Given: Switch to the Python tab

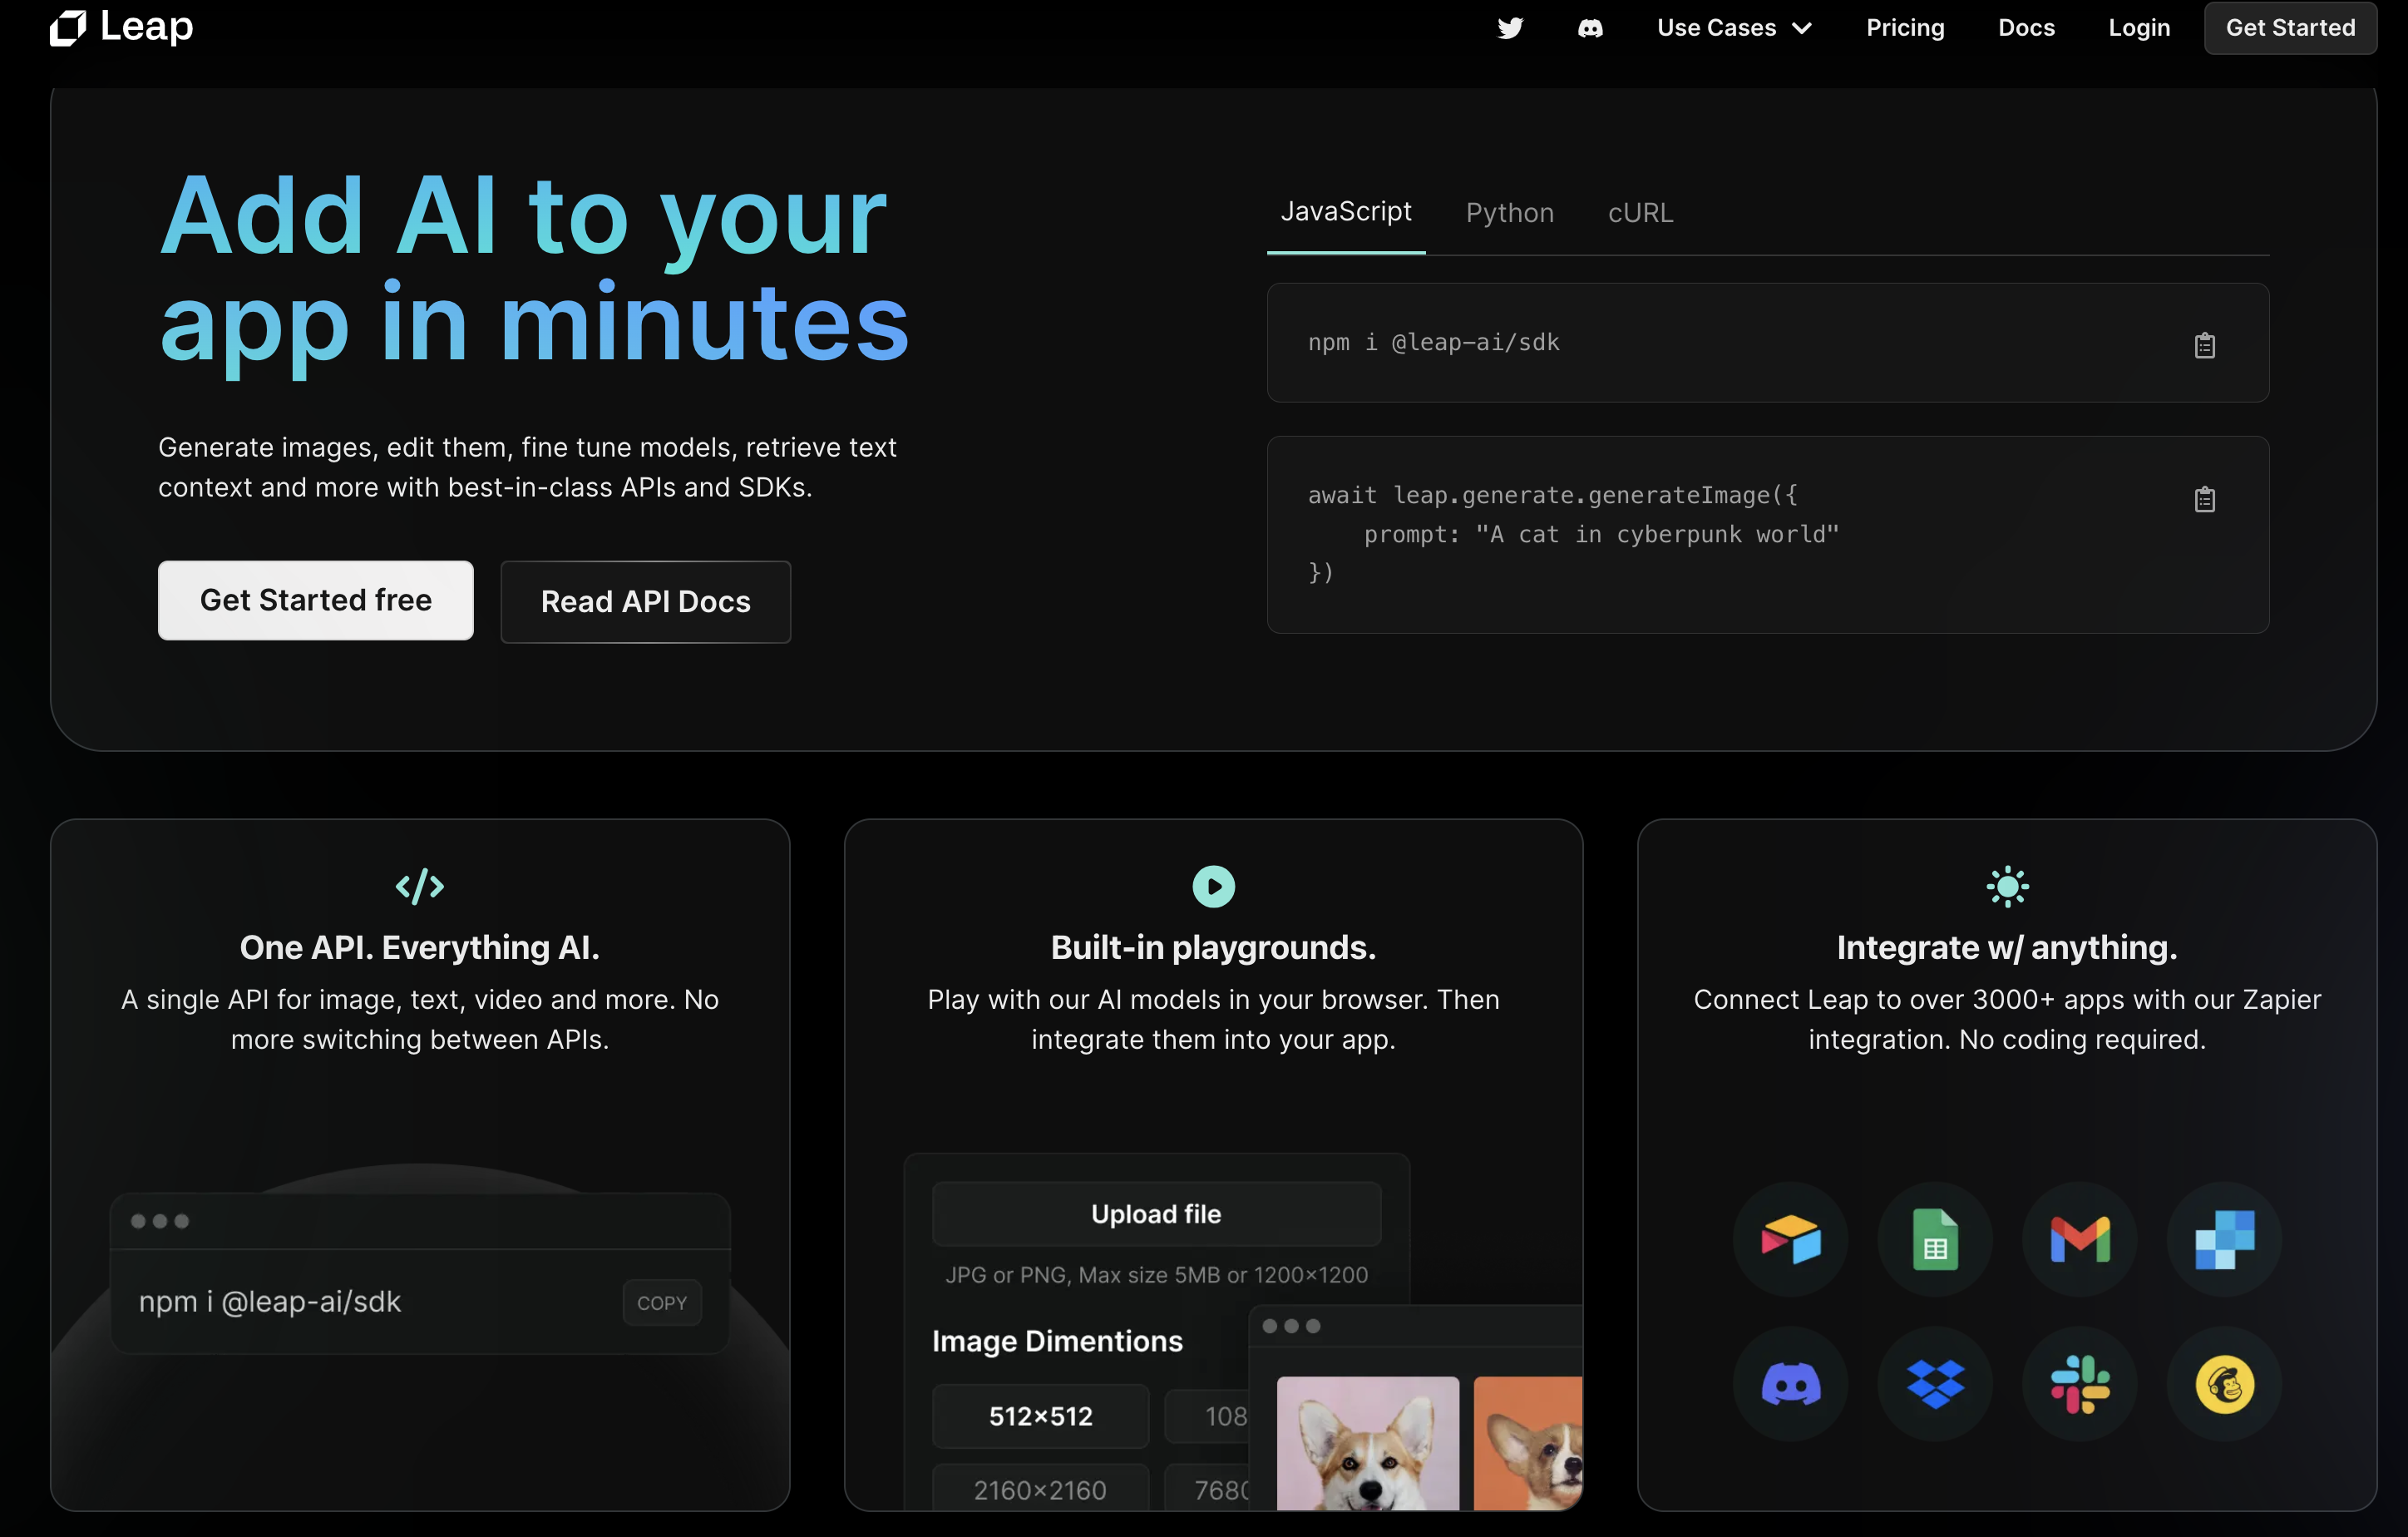Looking at the screenshot, I should point(1511,209).
